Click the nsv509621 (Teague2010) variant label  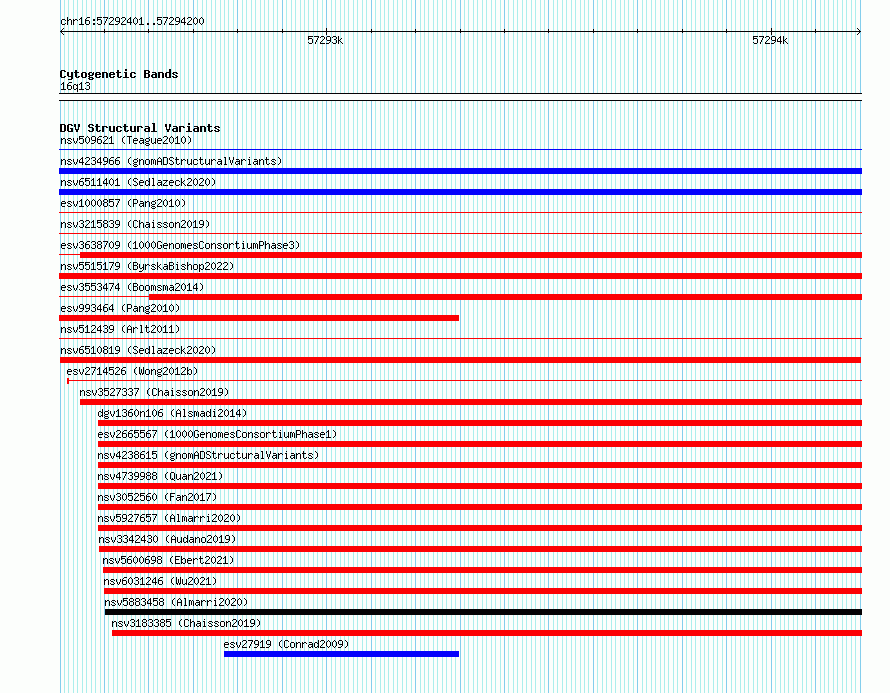(126, 140)
